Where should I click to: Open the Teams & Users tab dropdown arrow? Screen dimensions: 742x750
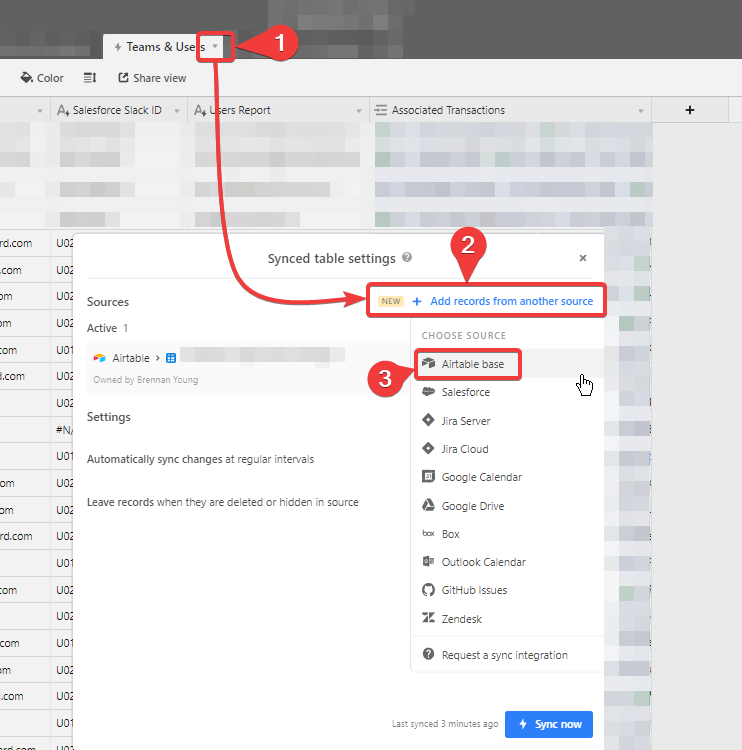coord(215,46)
